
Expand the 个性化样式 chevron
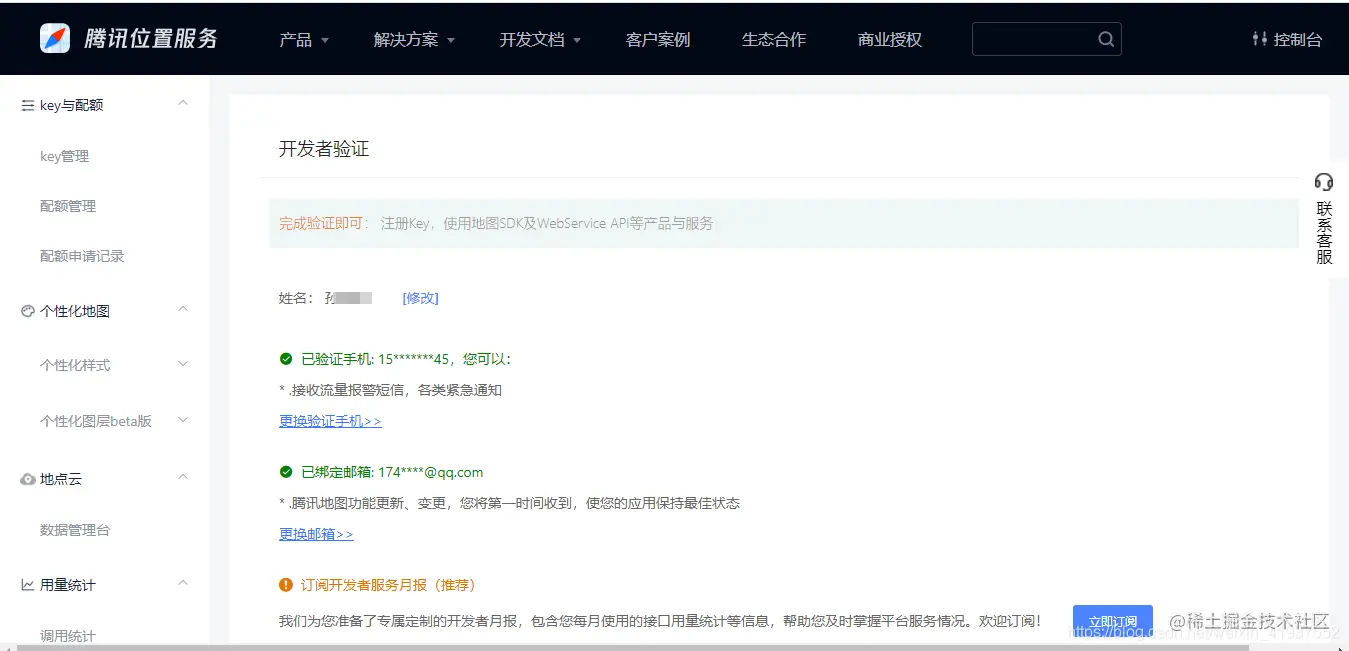pos(183,364)
